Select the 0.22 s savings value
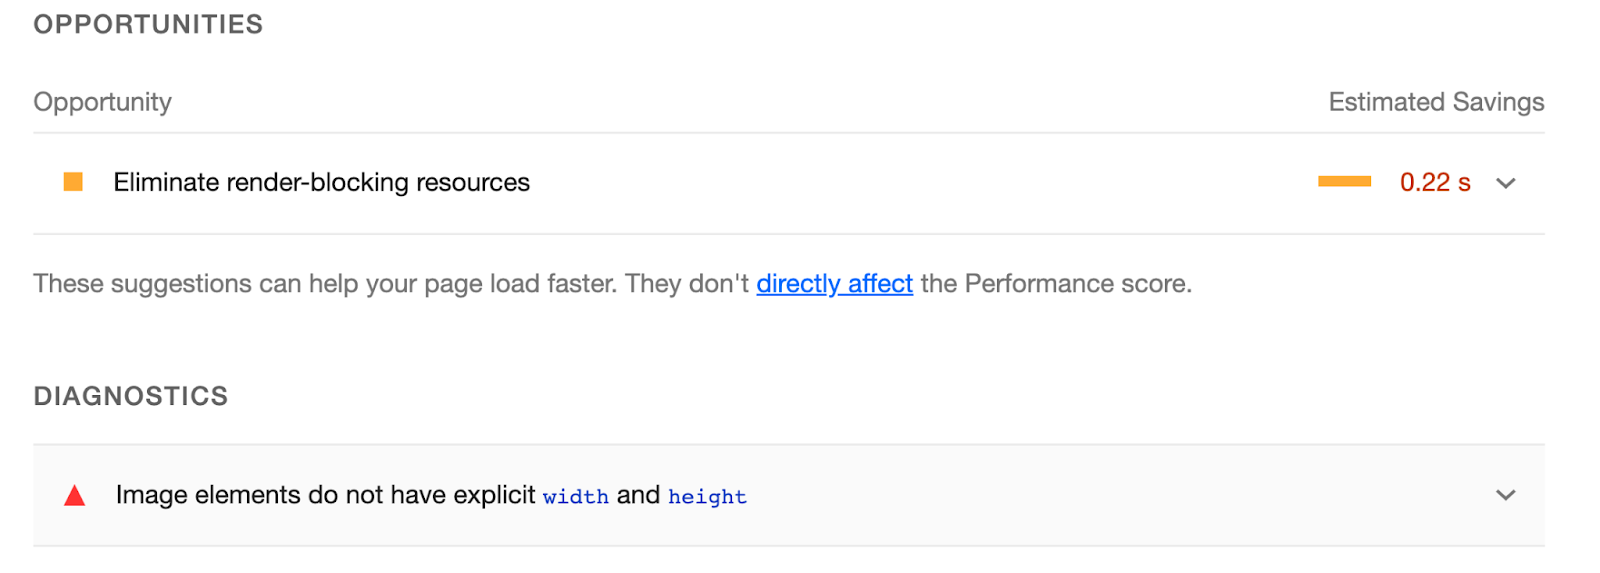 pyautogui.click(x=1435, y=183)
